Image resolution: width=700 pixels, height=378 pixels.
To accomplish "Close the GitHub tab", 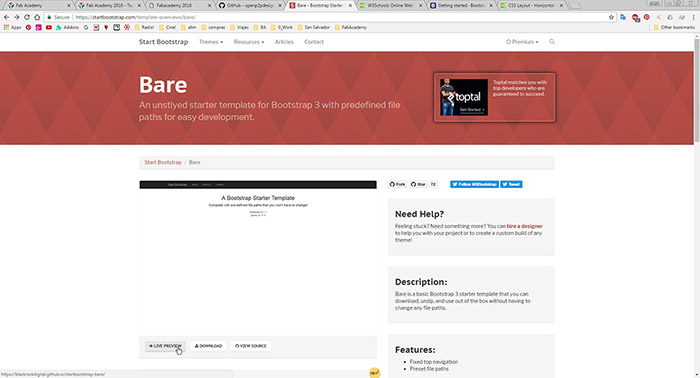I will click(280, 5).
